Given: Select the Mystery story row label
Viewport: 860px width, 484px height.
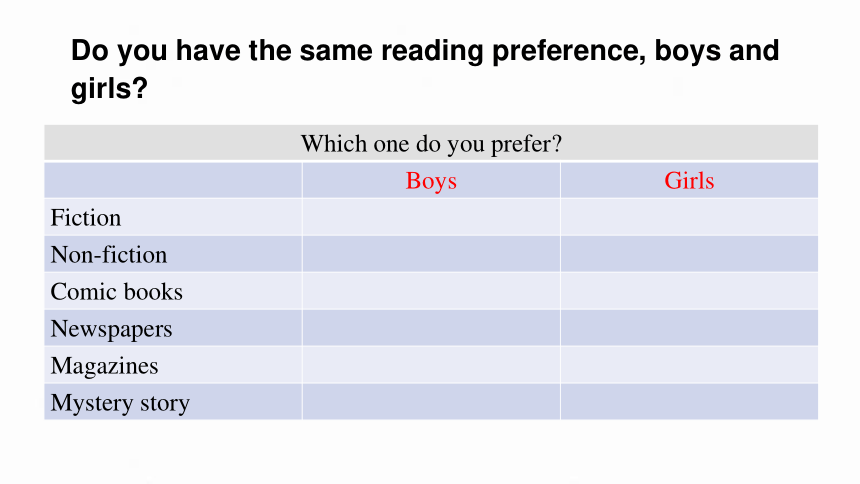Looking at the screenshot, I should pos(120,403).
